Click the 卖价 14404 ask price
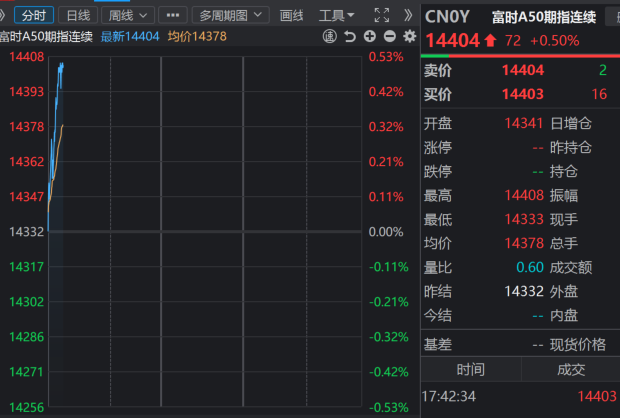The height and width of the screenshot is (418, 620). tap(523, 70)
